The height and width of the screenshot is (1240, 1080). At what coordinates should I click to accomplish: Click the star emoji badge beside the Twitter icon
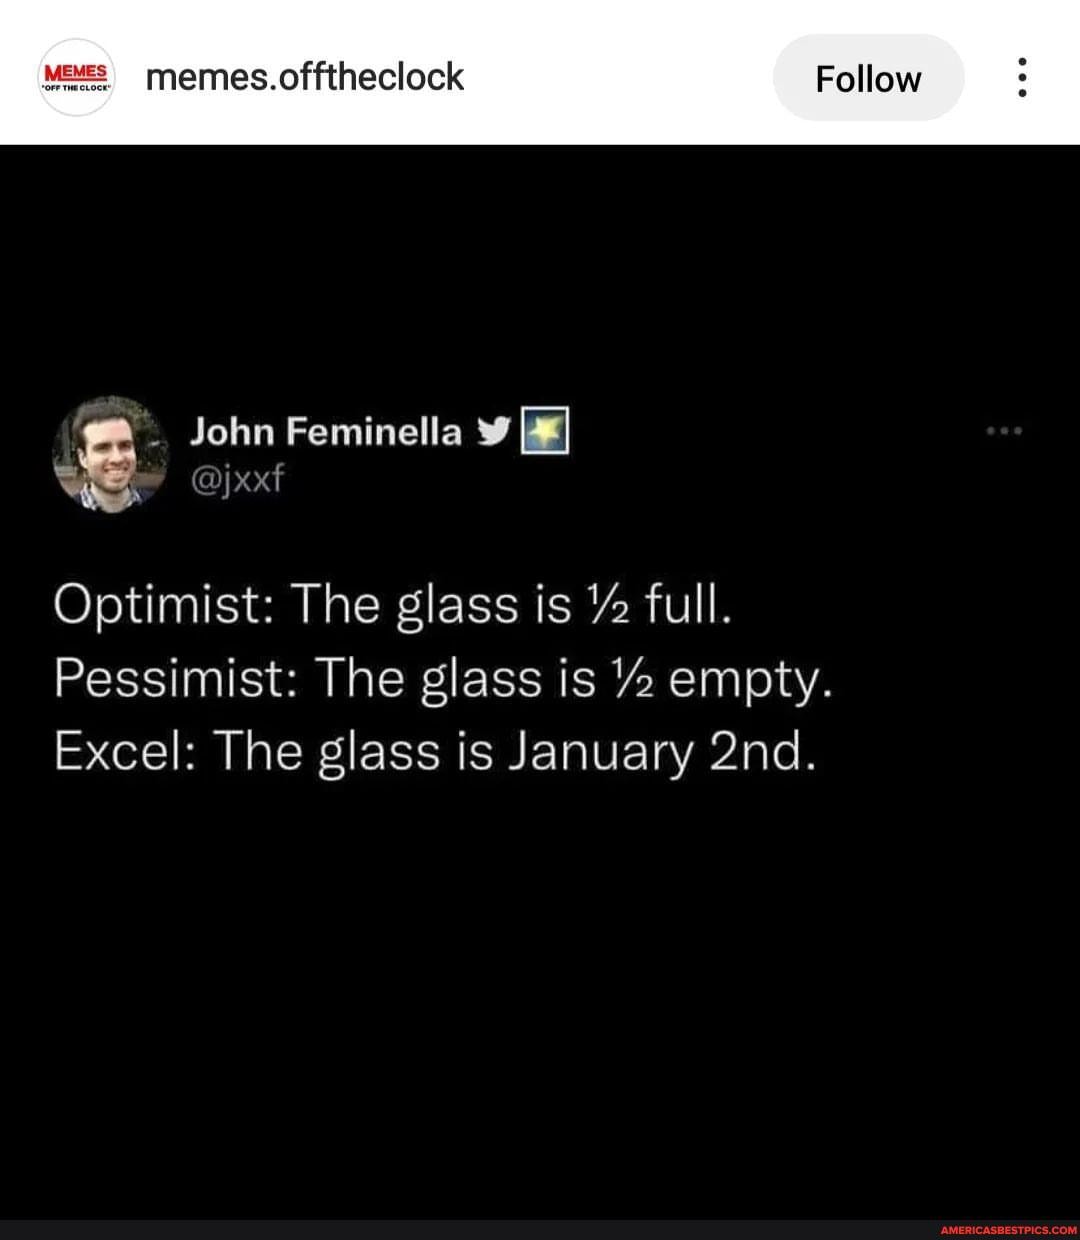[546, 429]
